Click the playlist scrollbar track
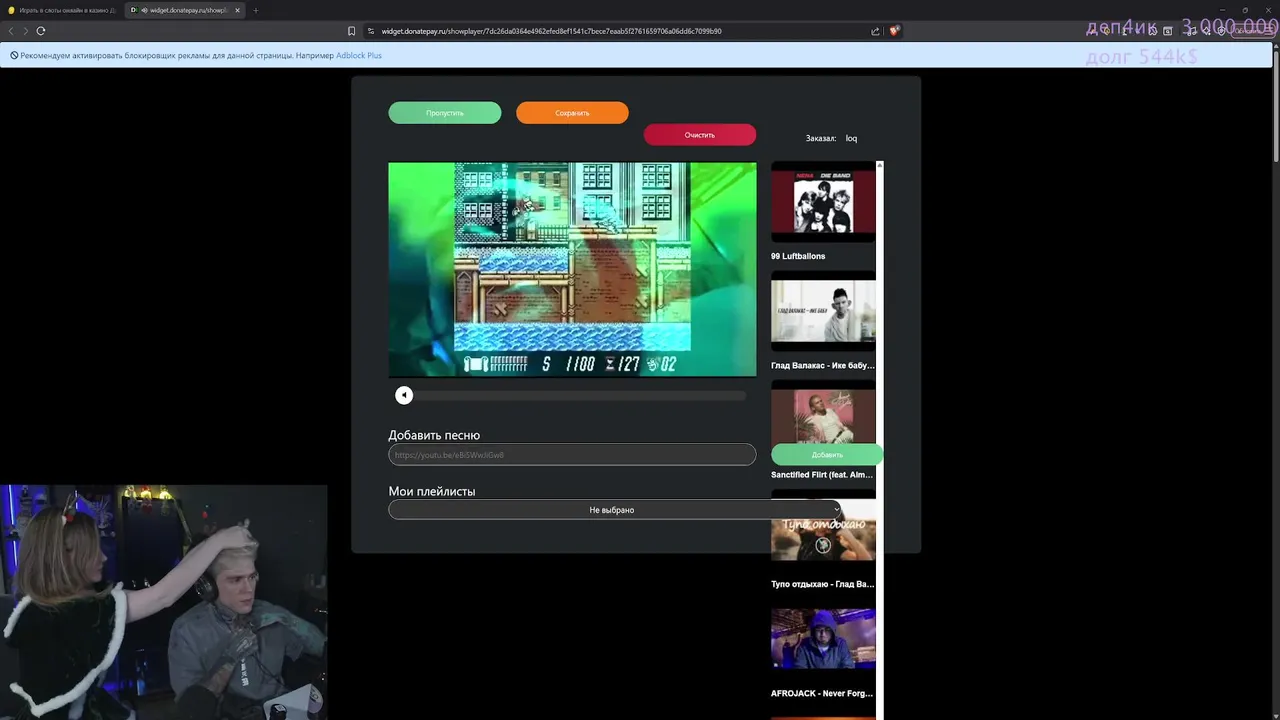Viewport: 1280px width, 720px height. pyautogui.click(x=880, y=440)
